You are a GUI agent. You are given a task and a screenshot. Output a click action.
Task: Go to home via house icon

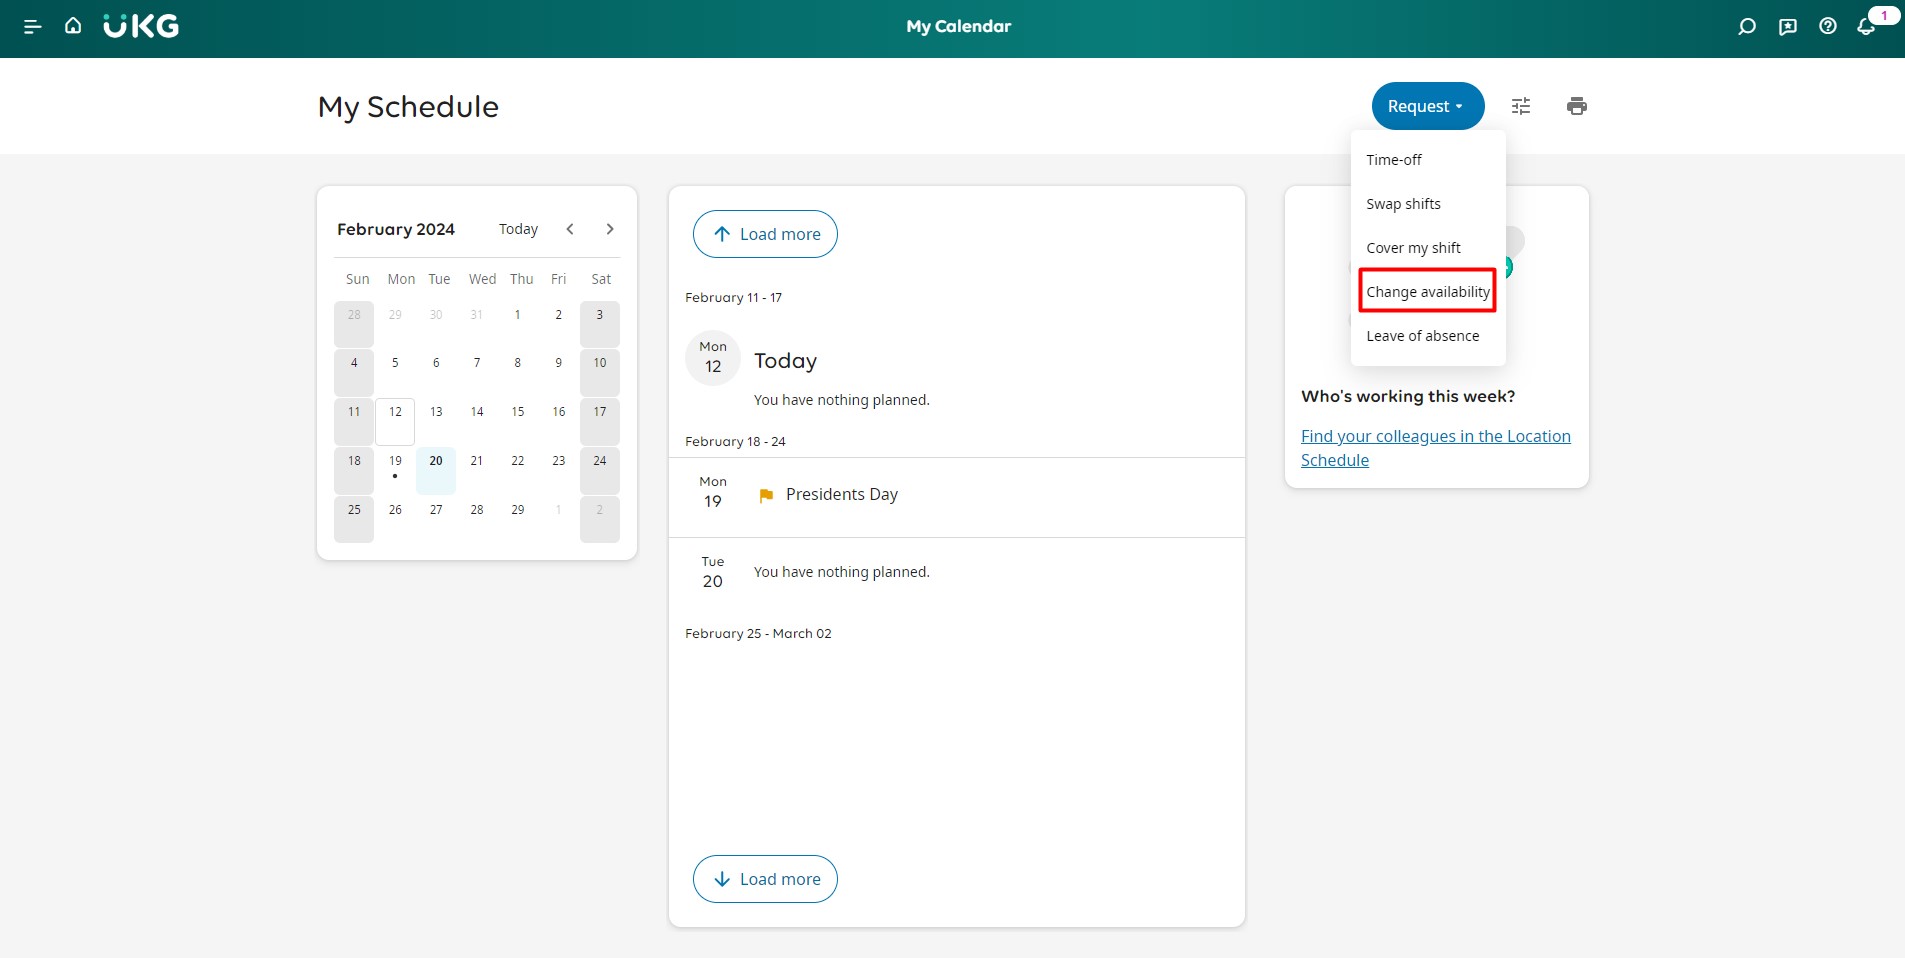(x=73, y=26)
